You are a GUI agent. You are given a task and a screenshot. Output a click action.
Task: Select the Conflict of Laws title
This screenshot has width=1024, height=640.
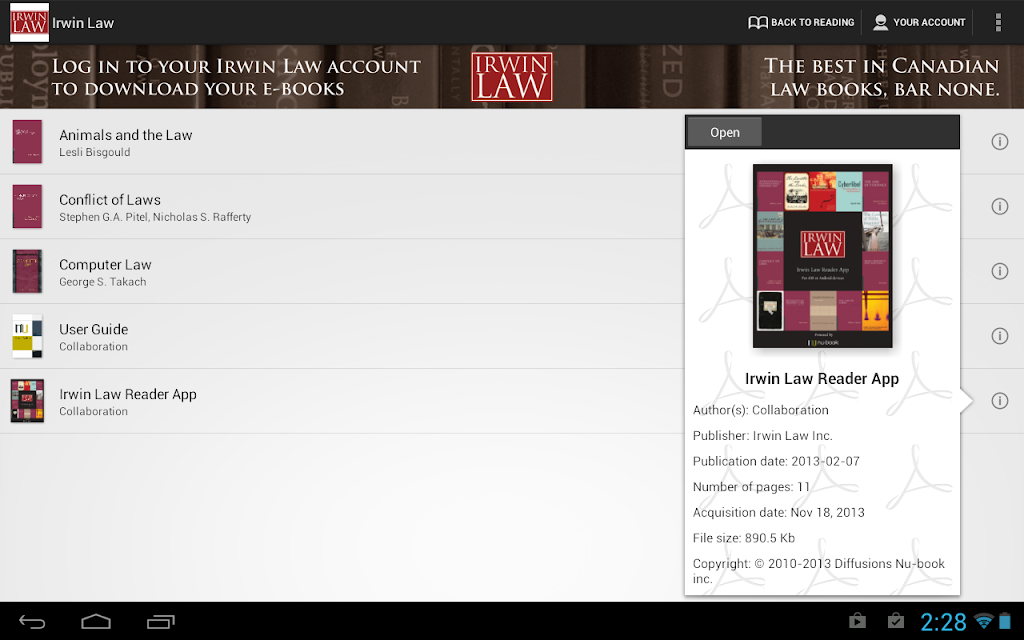(110, 200)
